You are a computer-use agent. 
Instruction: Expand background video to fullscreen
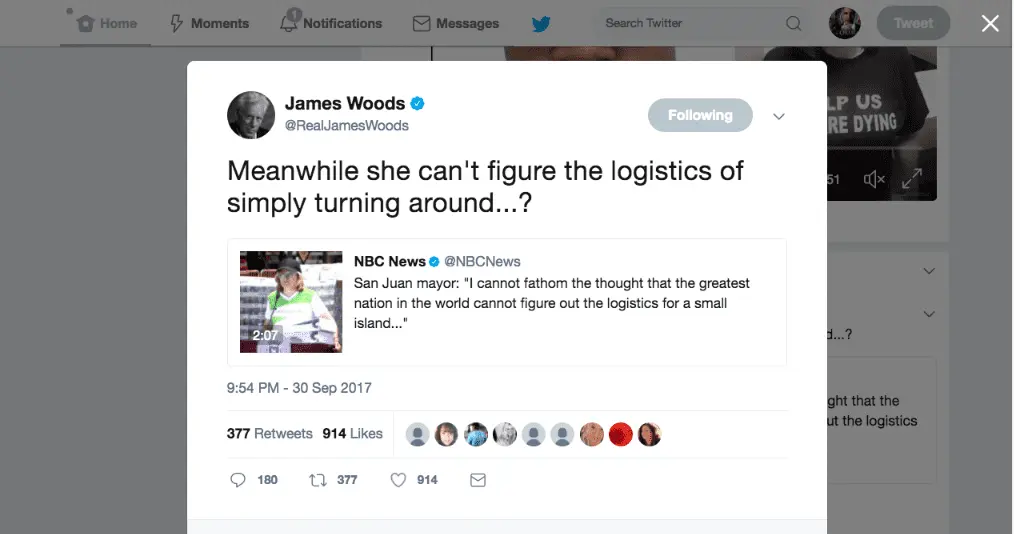912,178
